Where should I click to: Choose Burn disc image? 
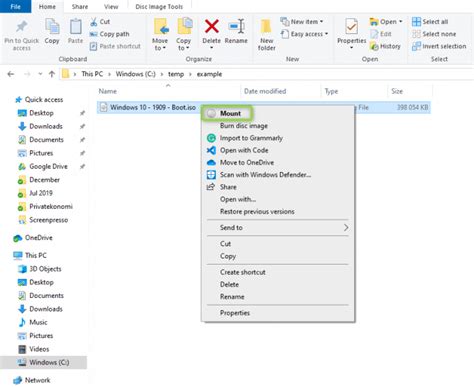click(244, 126)
